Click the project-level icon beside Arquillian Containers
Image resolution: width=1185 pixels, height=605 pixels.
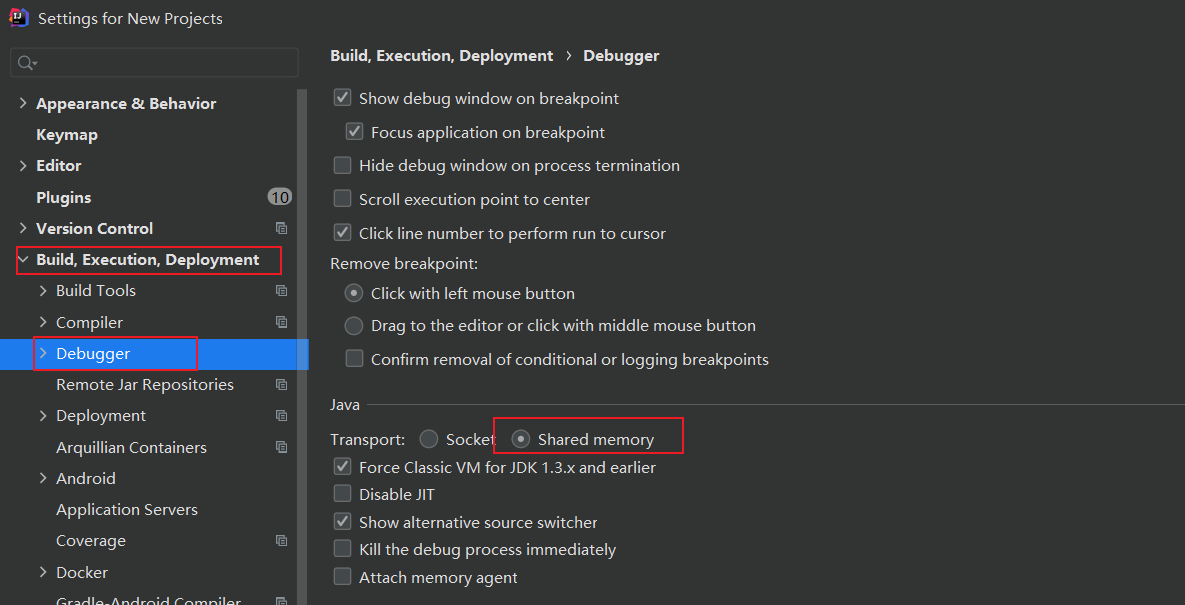tap(281, 447)
